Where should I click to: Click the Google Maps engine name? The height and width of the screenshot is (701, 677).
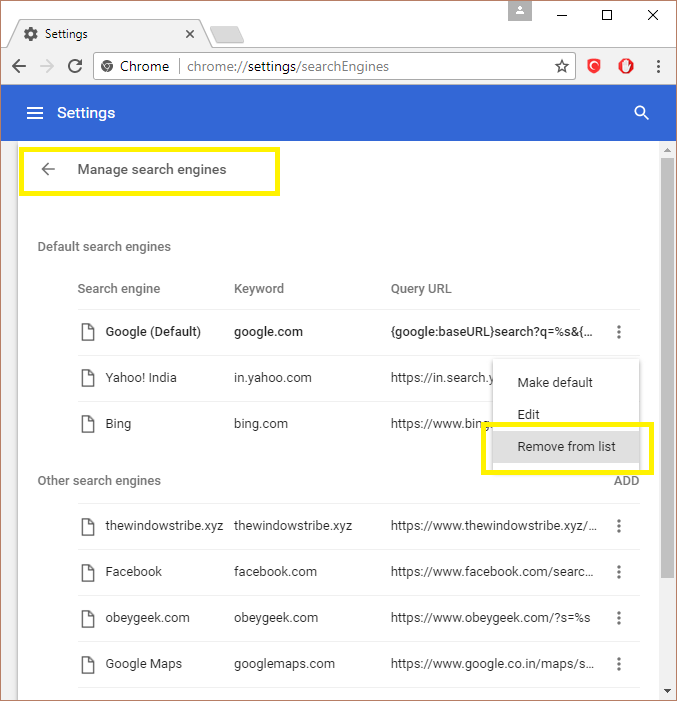tap(144, 664)
